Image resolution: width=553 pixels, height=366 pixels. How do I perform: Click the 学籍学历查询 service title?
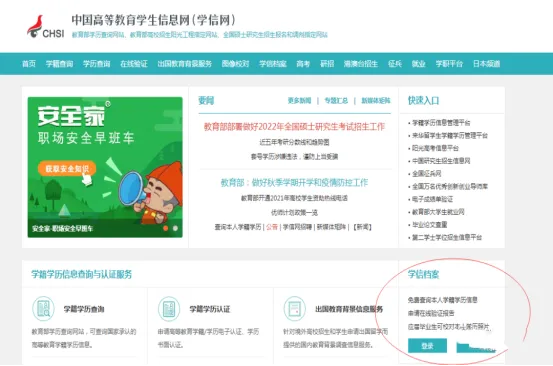pyautogui.click(x=84, y=309)
